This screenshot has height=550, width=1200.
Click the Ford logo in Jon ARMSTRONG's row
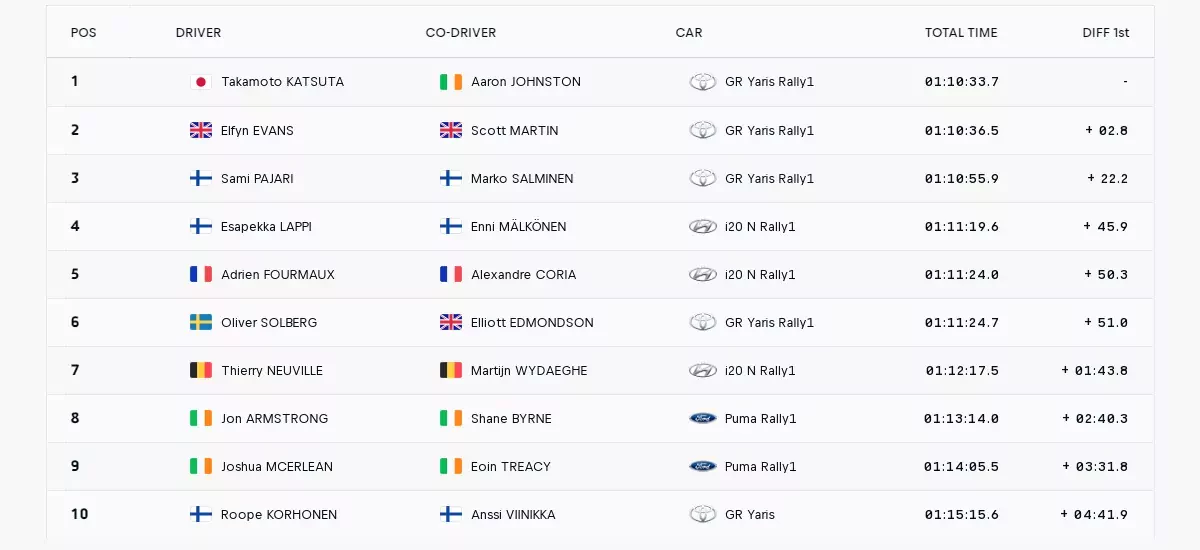[x=703, y=418]
